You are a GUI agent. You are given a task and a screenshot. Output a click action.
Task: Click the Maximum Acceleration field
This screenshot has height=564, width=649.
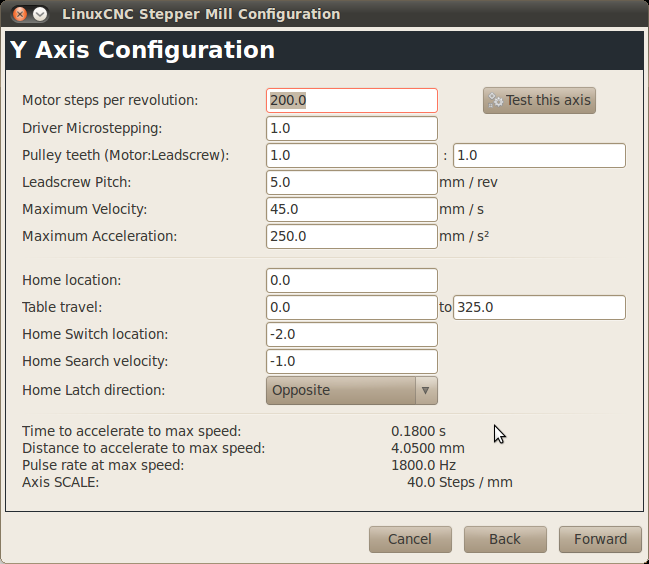coord(351,236)
